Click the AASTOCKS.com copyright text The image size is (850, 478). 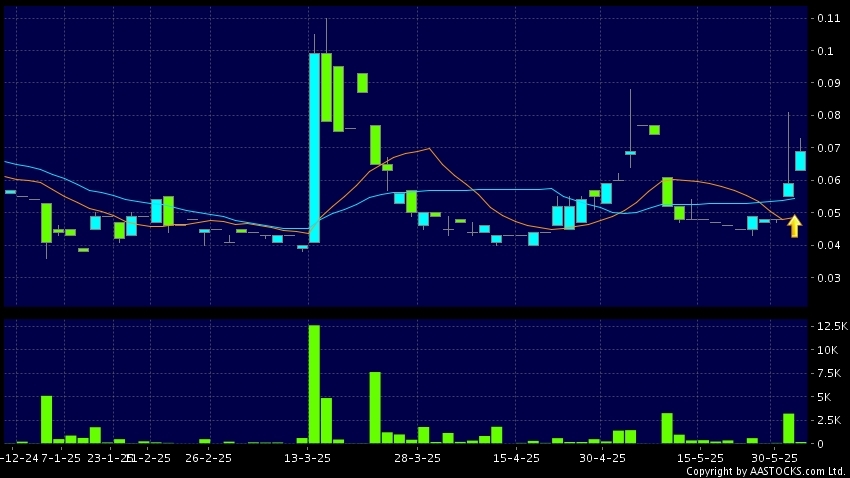tap(765, 471)
